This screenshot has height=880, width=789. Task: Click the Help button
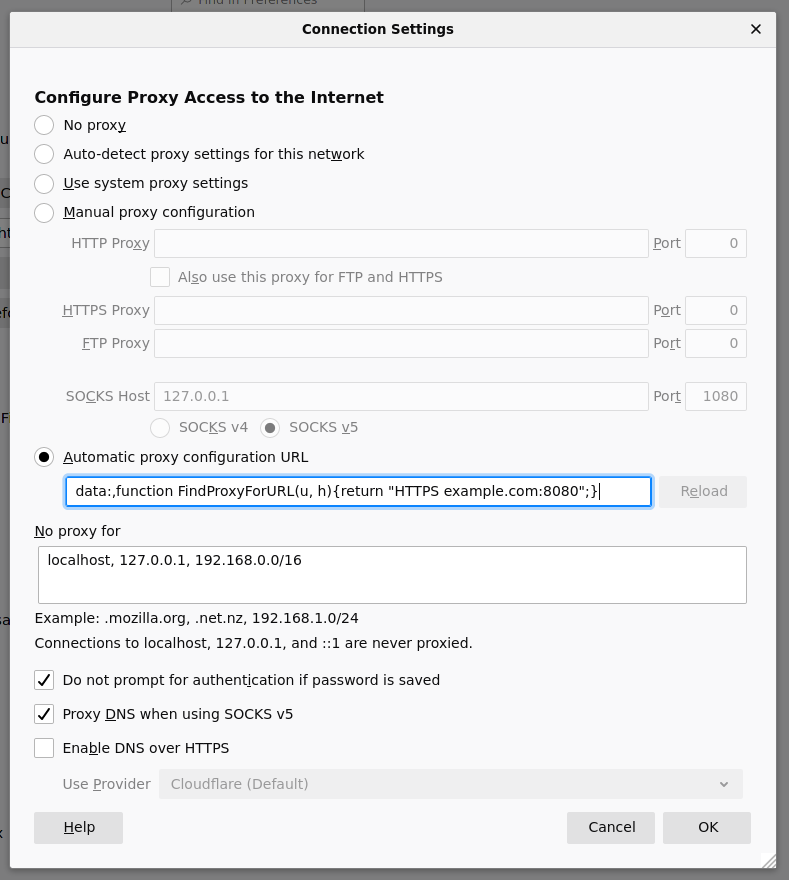pyautogui.click(x=78, y=827)
